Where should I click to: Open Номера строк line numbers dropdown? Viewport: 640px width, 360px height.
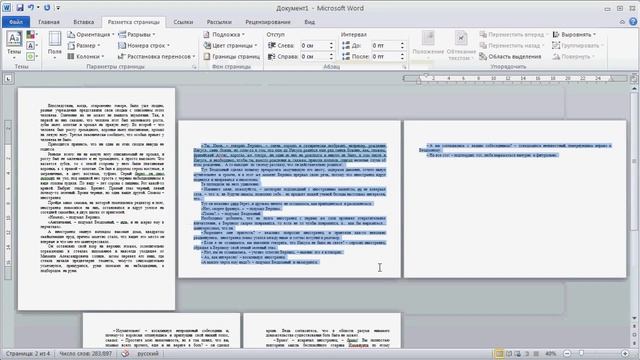[144, 46]
